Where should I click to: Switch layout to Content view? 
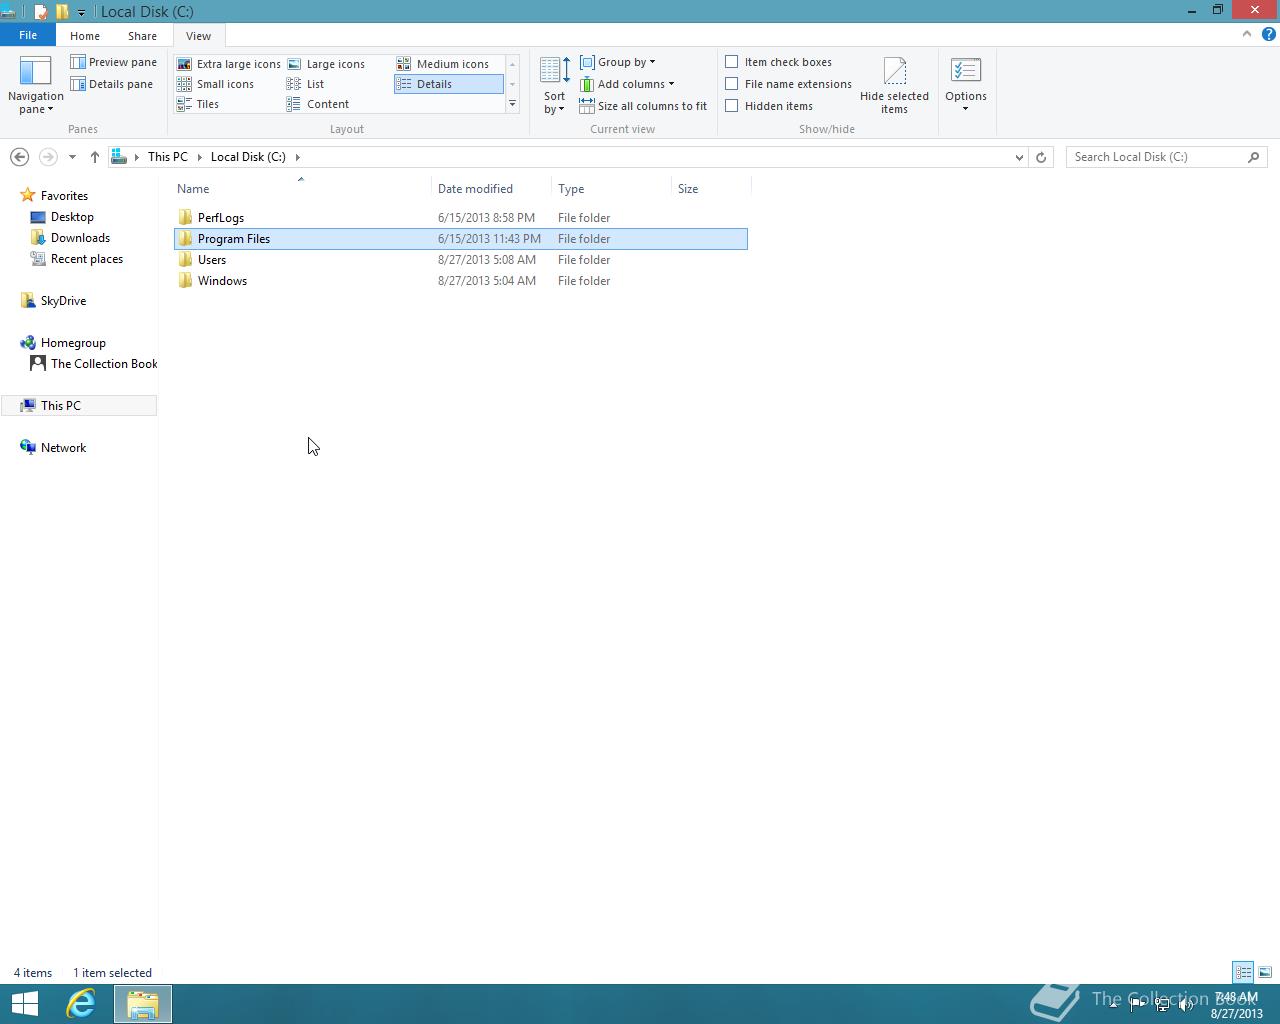[x=318, y=104]
